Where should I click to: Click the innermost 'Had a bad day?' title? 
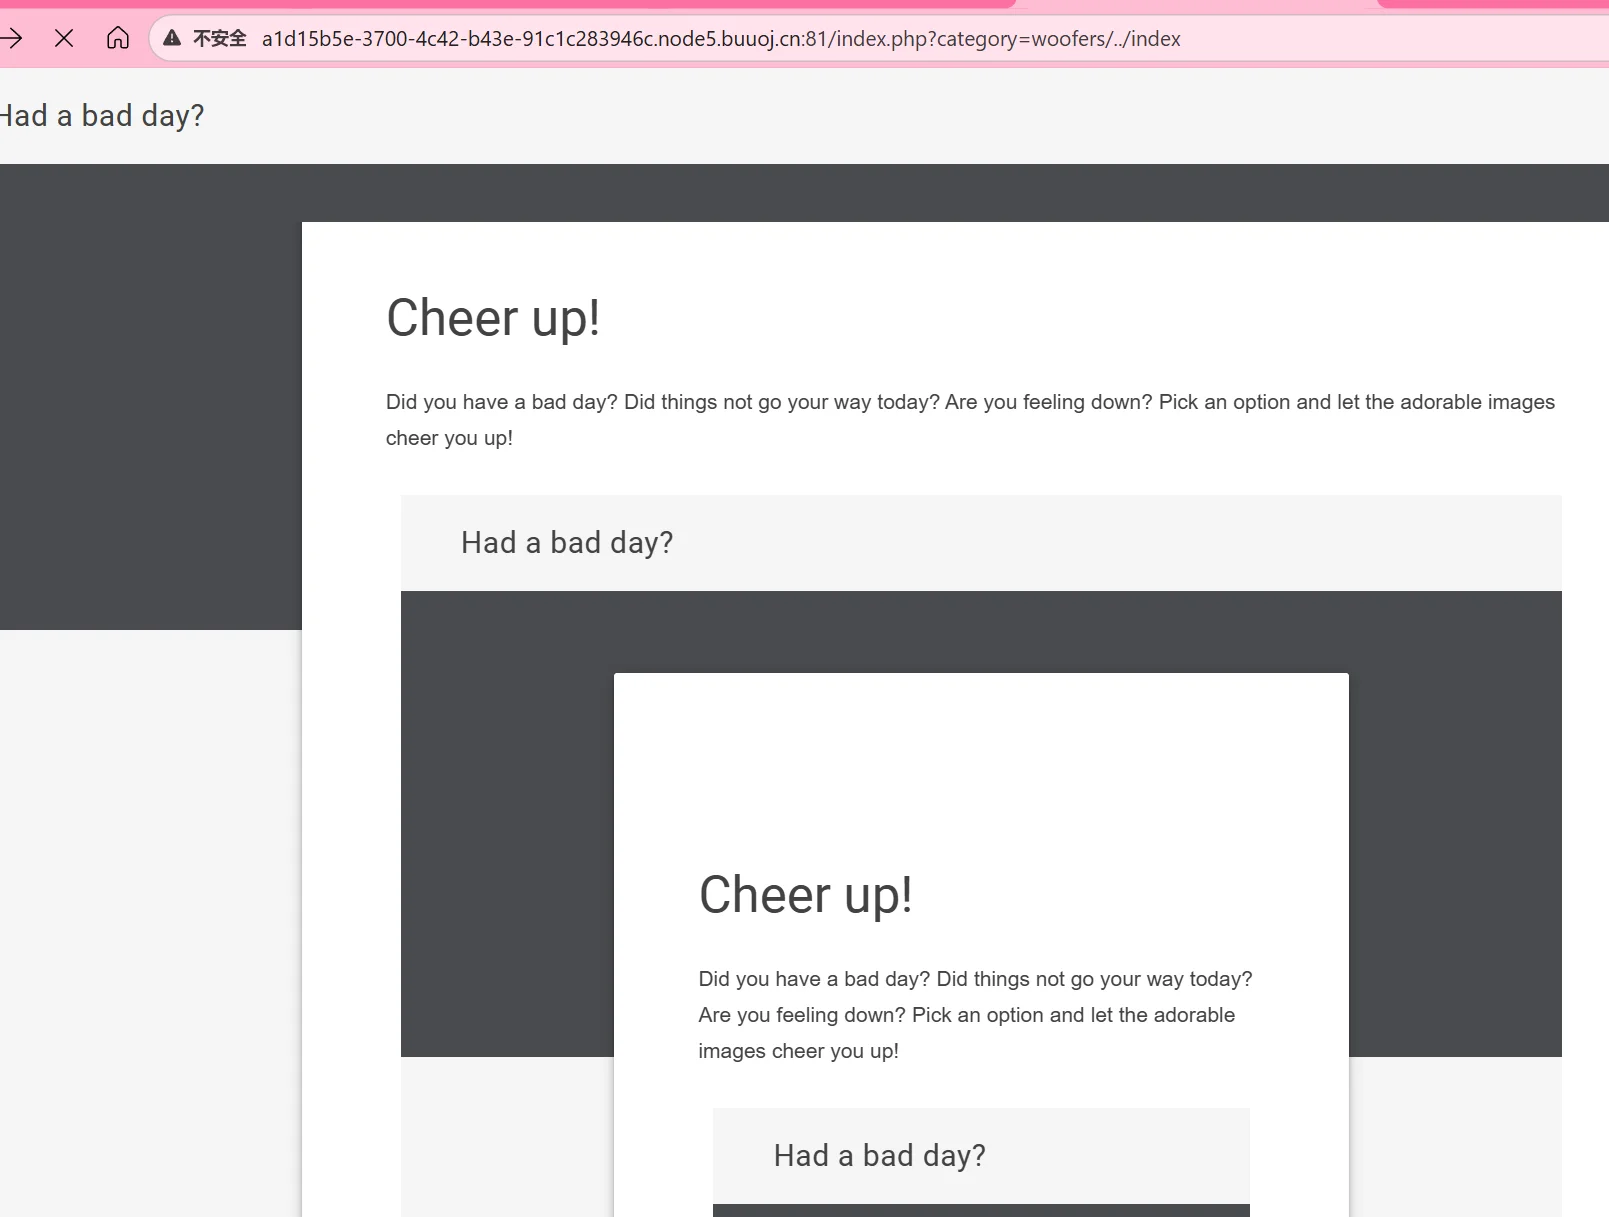(879, 1156)
